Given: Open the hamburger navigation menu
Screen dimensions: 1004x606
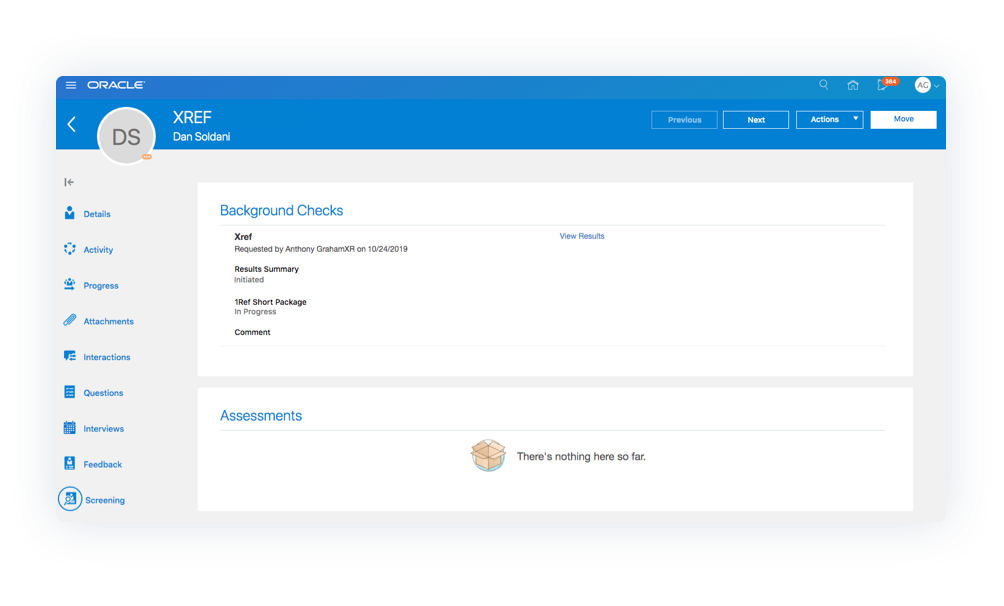Looking at the screenshot, I should point(71,85).
